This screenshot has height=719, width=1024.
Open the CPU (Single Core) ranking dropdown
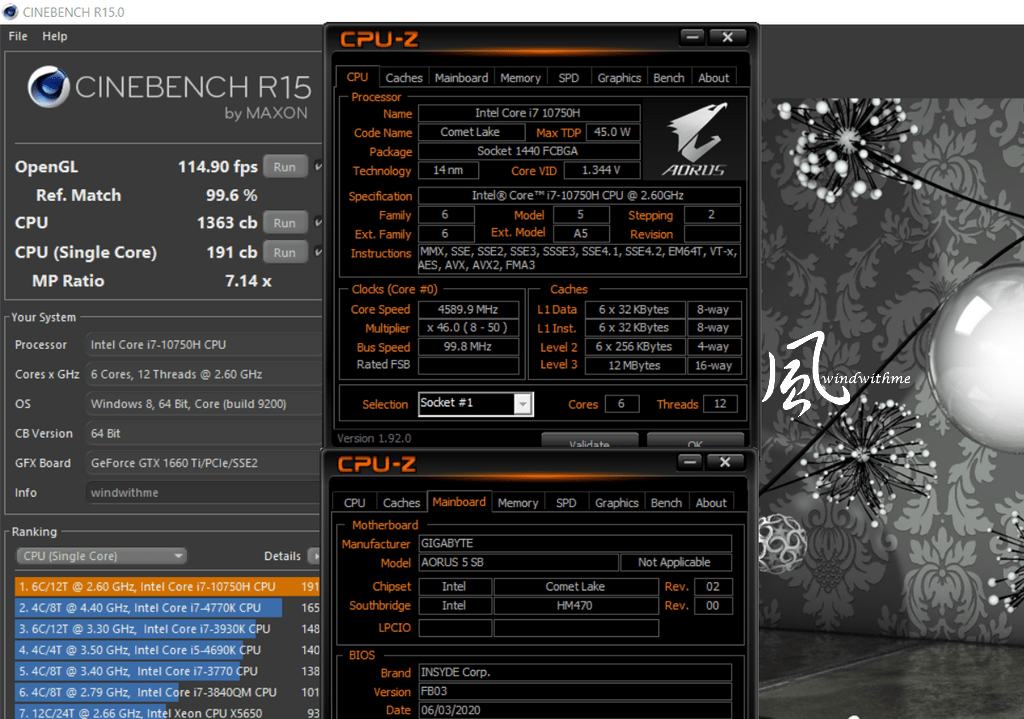coord(101,556)
